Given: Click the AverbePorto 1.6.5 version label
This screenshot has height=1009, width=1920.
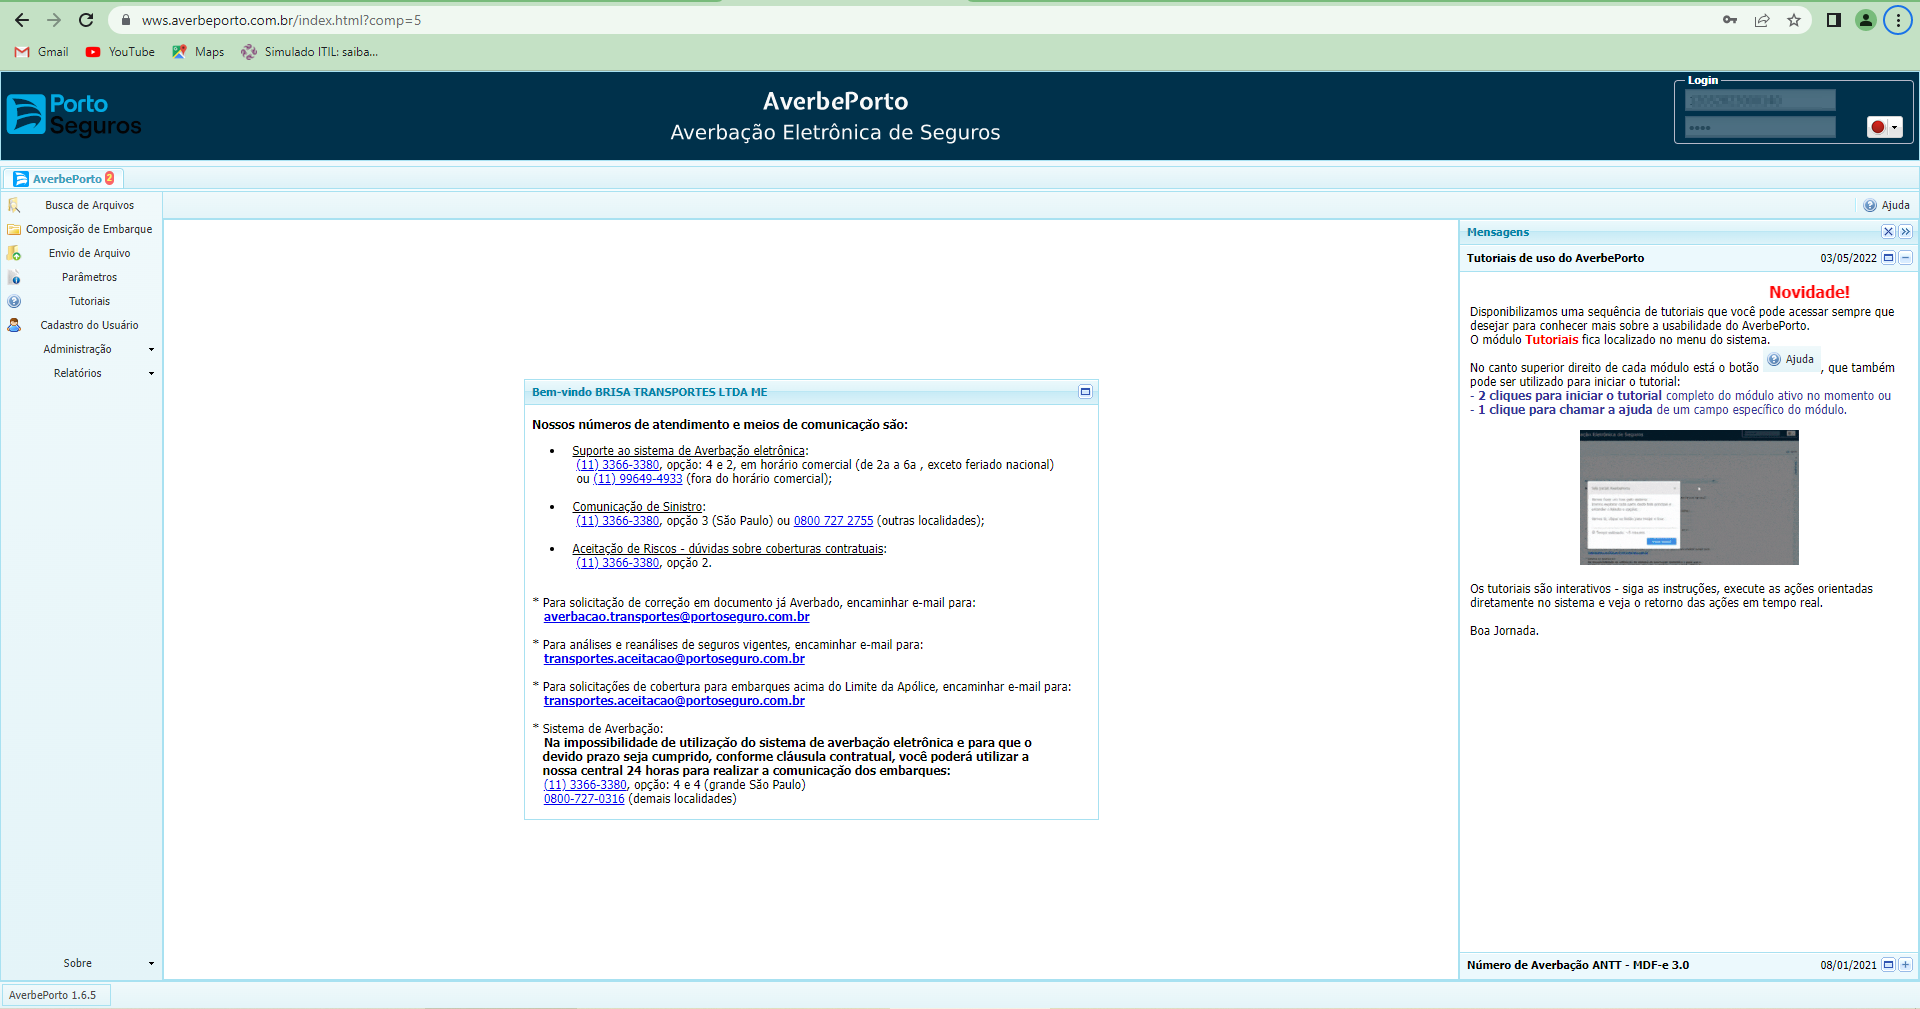Looking at the screenshot, I should click(x=53, y=995).
